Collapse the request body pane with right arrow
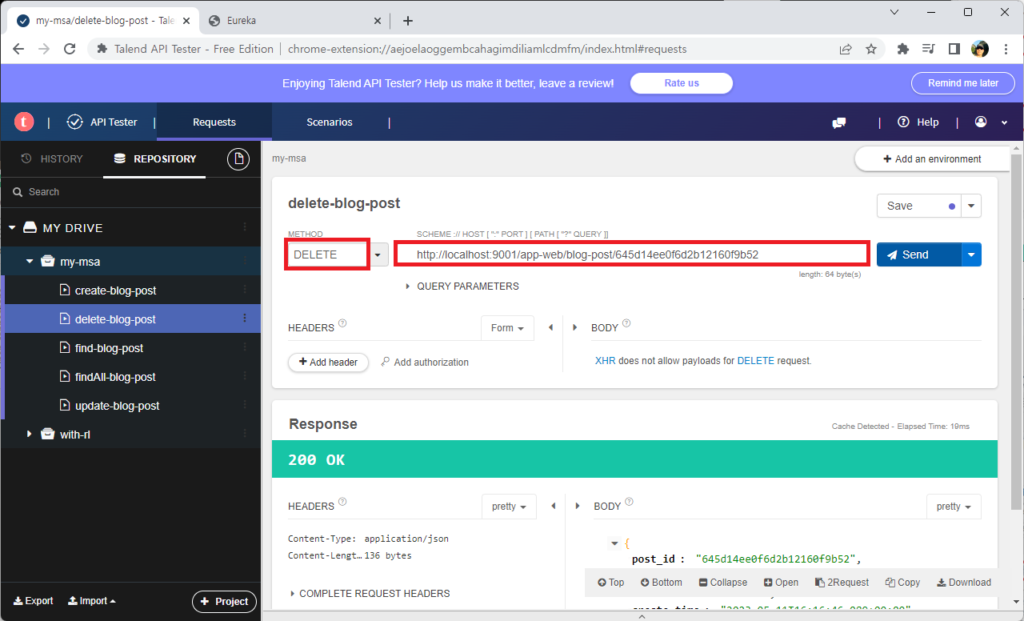 pyautogui.click(x=575, y=328)
